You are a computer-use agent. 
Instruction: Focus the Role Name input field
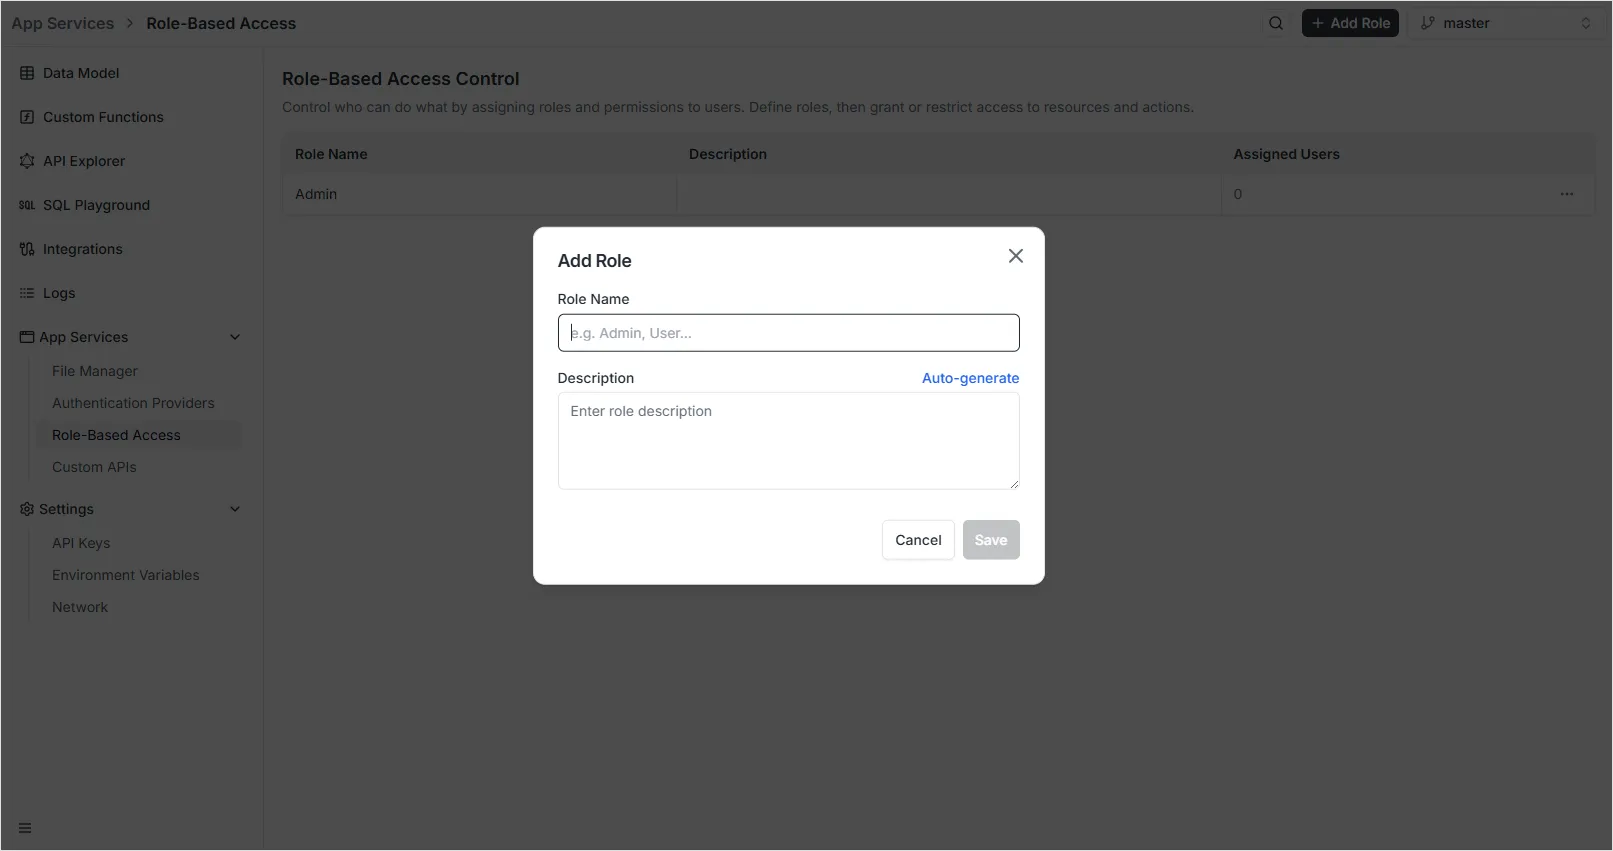(x=788, y=333)
